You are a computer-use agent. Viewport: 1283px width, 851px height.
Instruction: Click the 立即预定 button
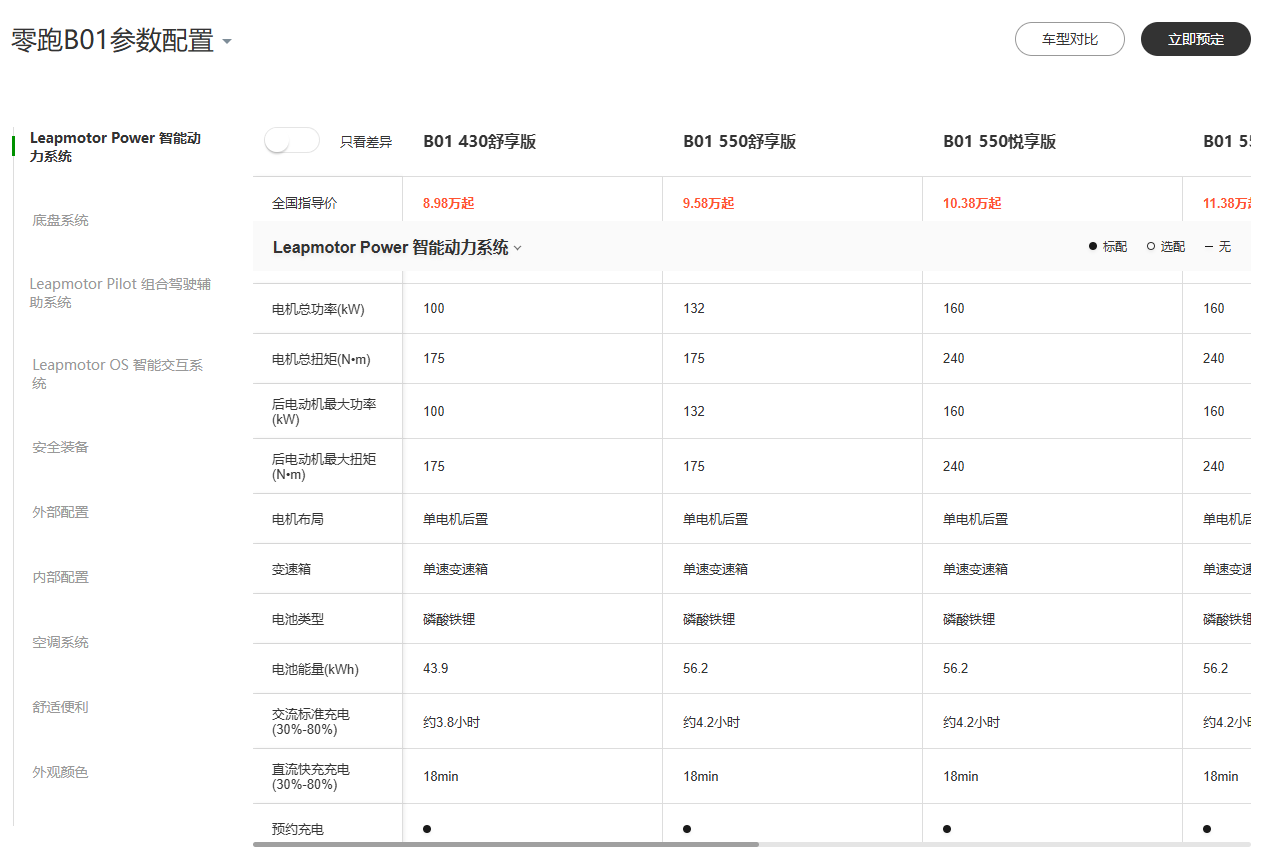[x=1196, y=39]
